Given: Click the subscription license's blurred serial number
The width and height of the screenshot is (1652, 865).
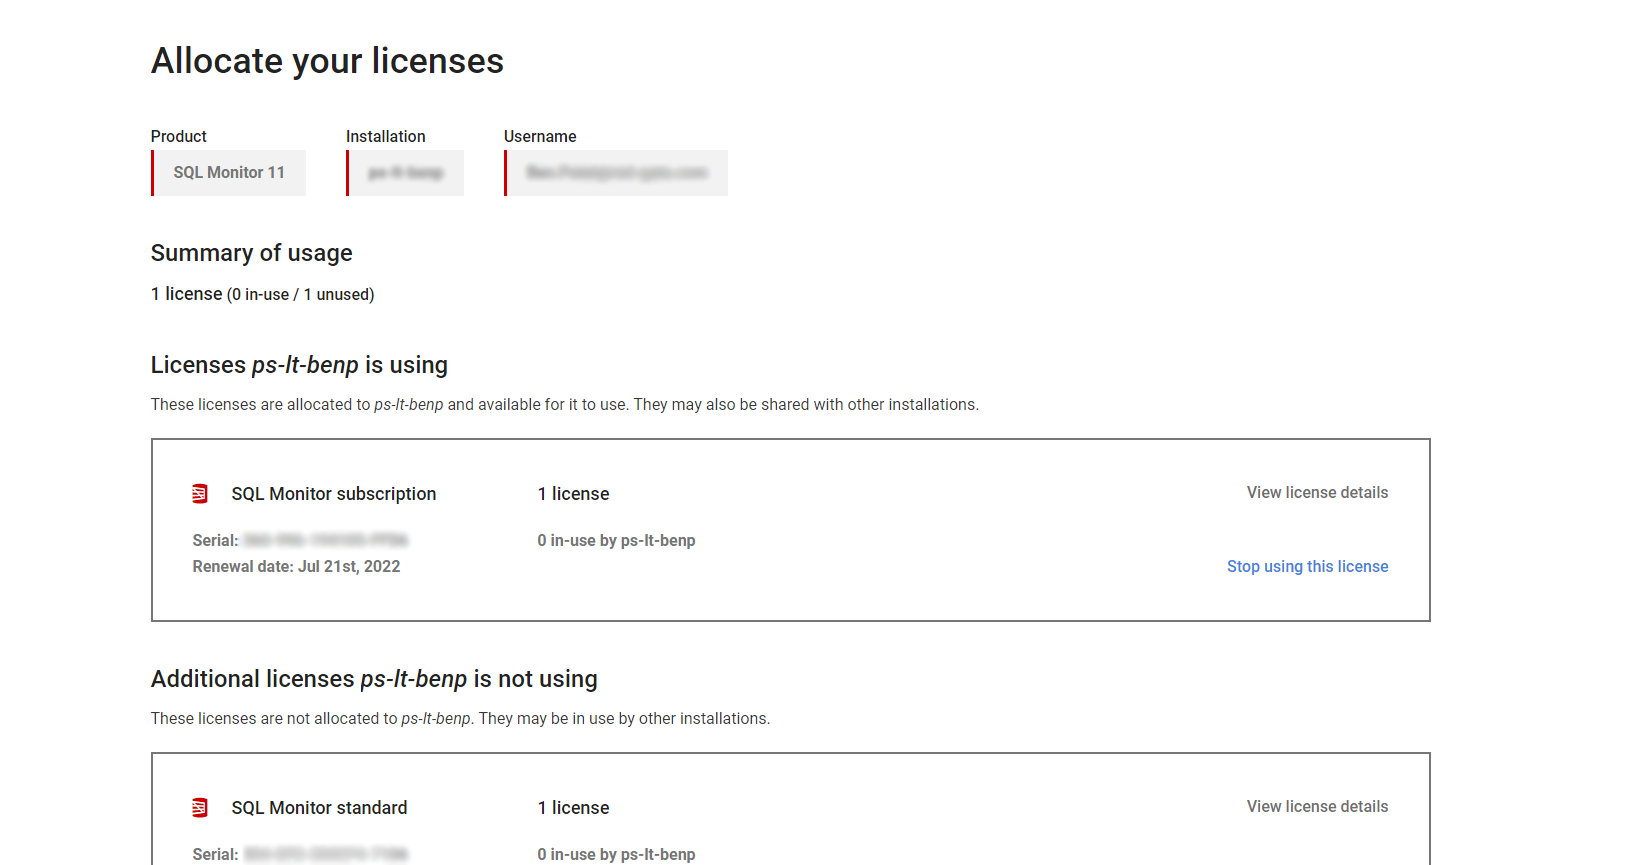Looking at the screenshot, I should point(325,541).
